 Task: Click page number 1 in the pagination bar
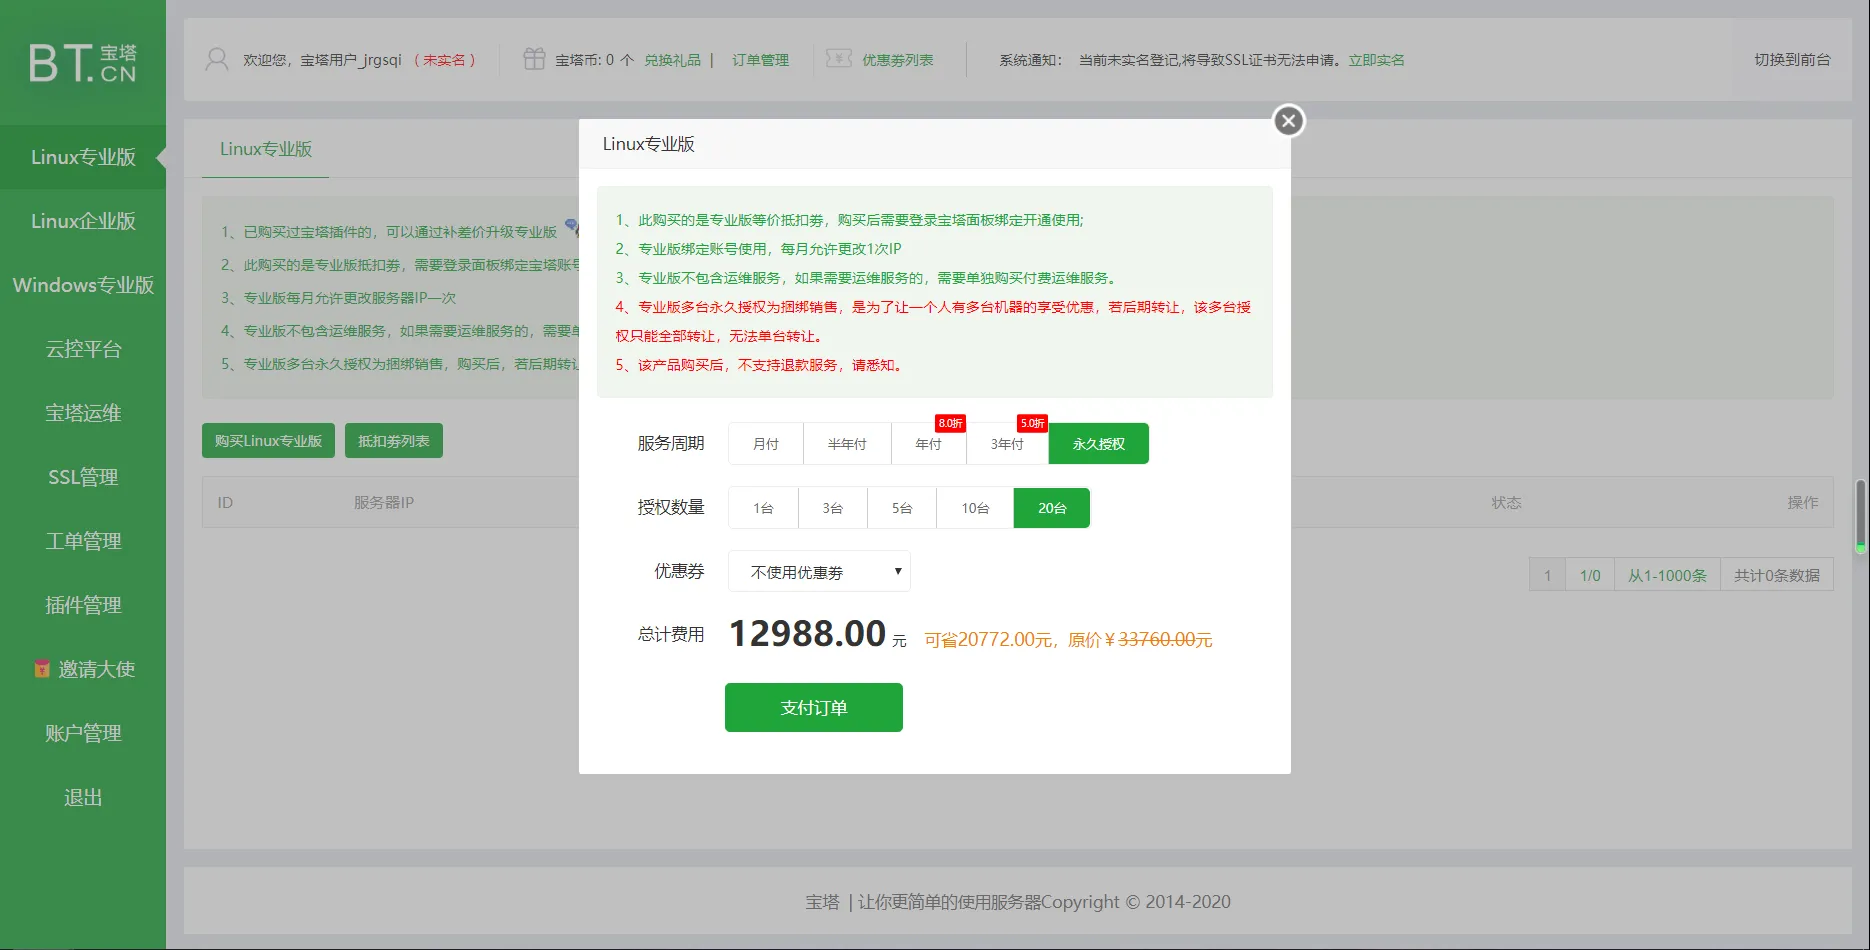coord(1547,574)
